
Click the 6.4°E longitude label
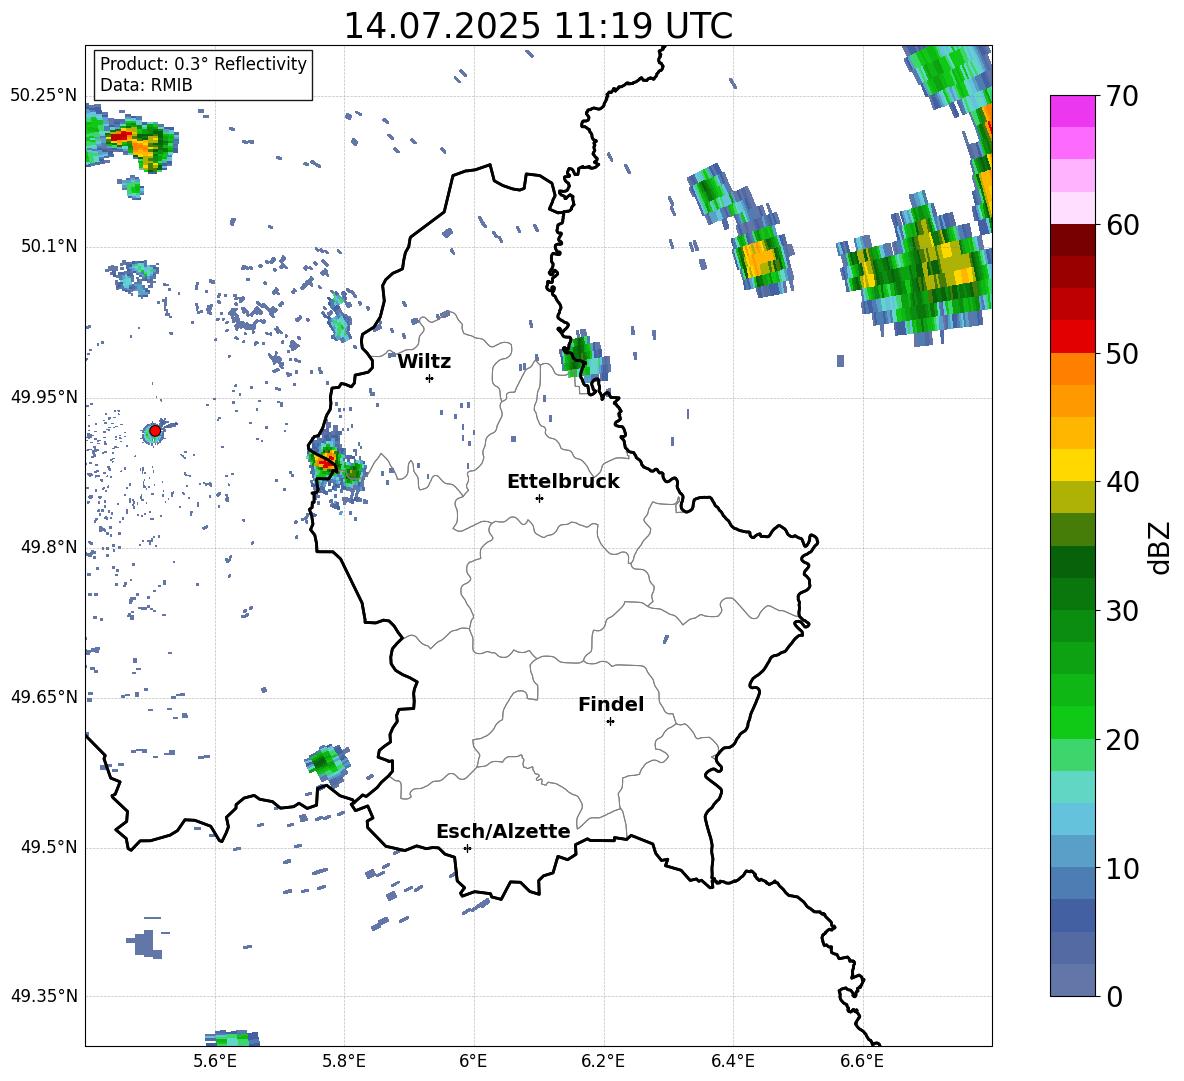[732, 1061]
